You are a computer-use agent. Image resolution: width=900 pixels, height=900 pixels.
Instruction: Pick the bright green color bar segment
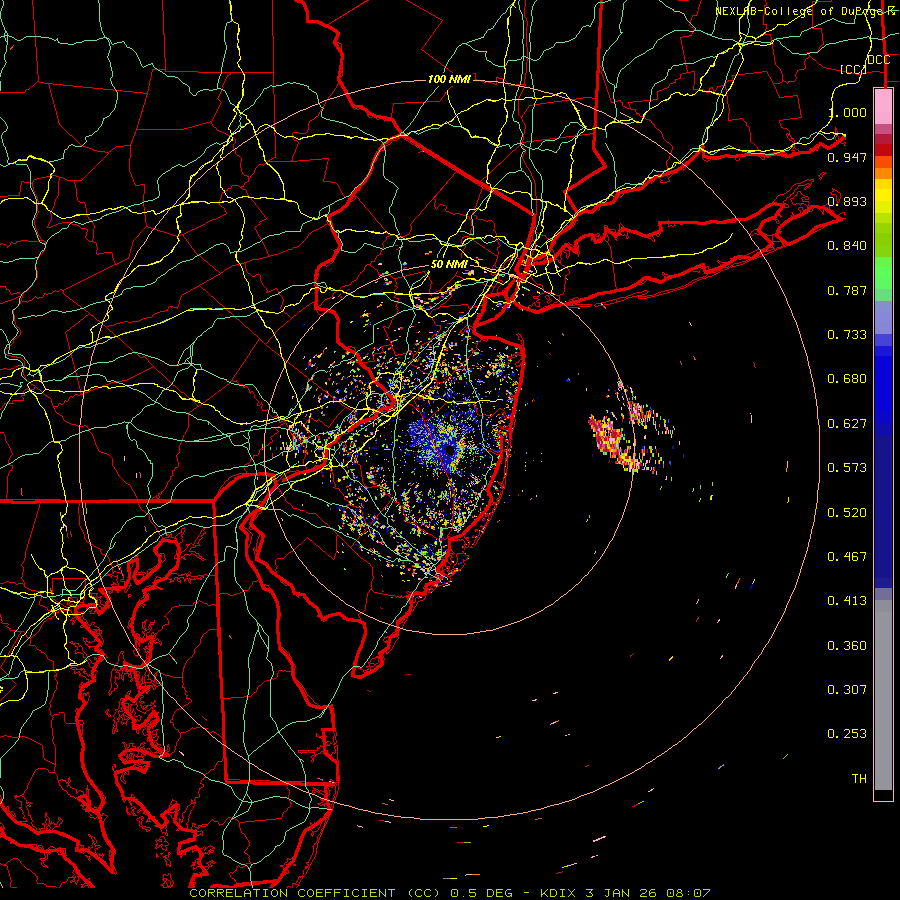coord(883,273)
